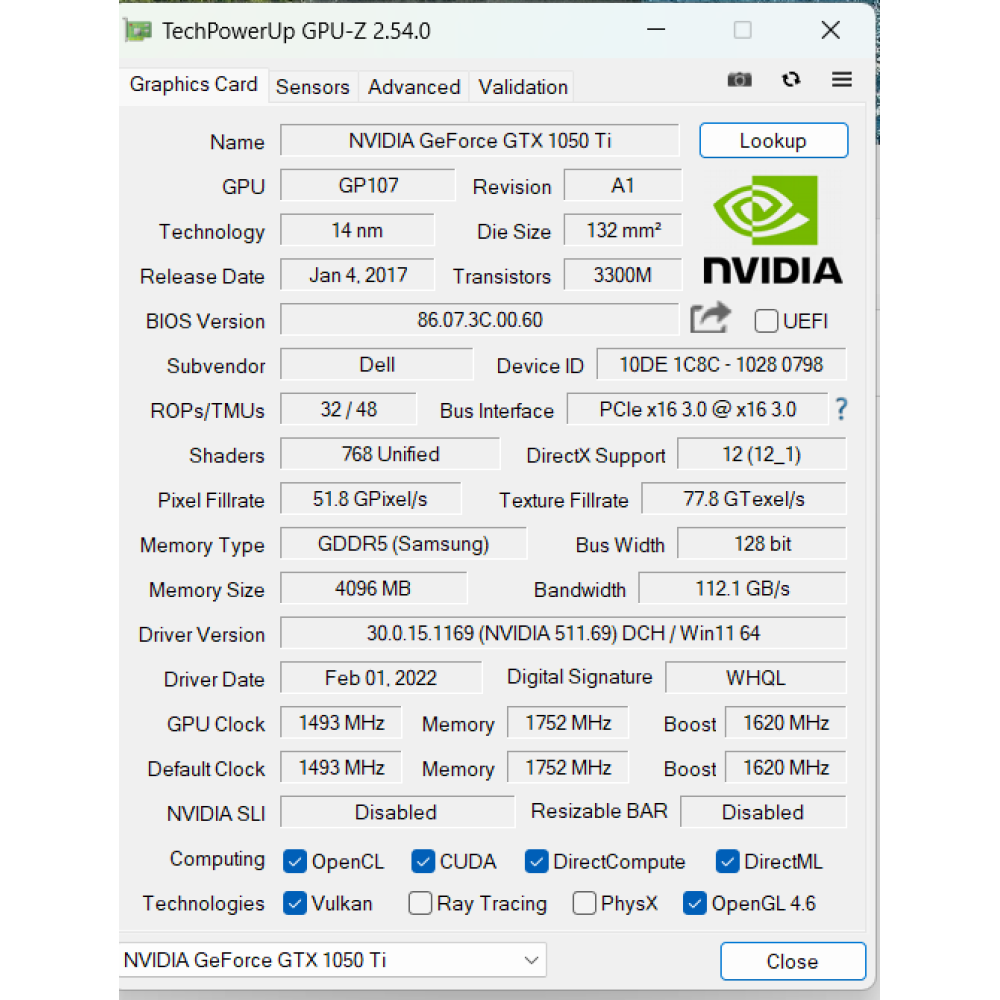Click the Bandwidth value 112.1 GB/s
This screenshot has width=1000, height=1000.
click(742, 588)
